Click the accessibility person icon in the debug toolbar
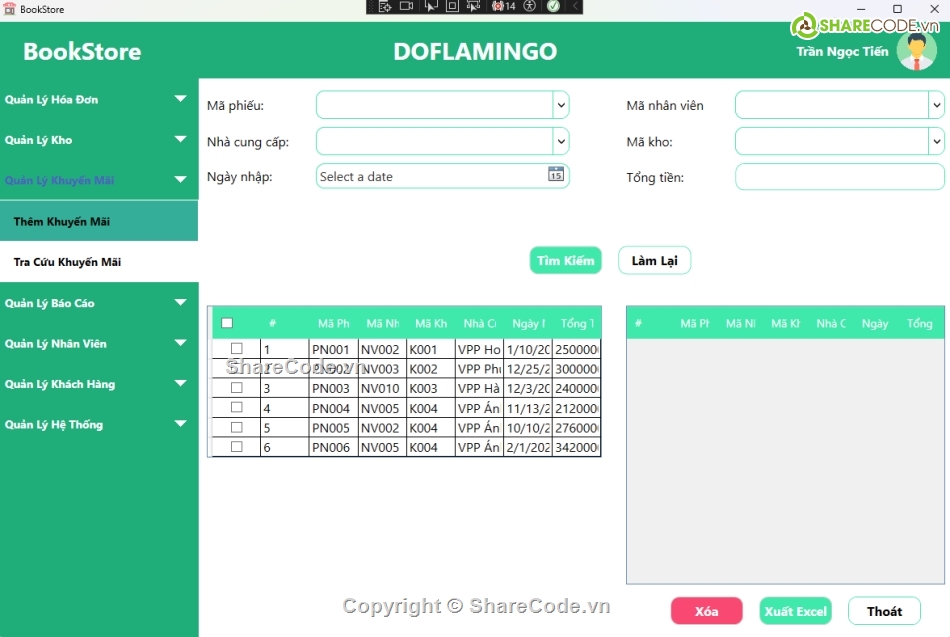Viewport: 950px width, 637px height. coord(530,6)
